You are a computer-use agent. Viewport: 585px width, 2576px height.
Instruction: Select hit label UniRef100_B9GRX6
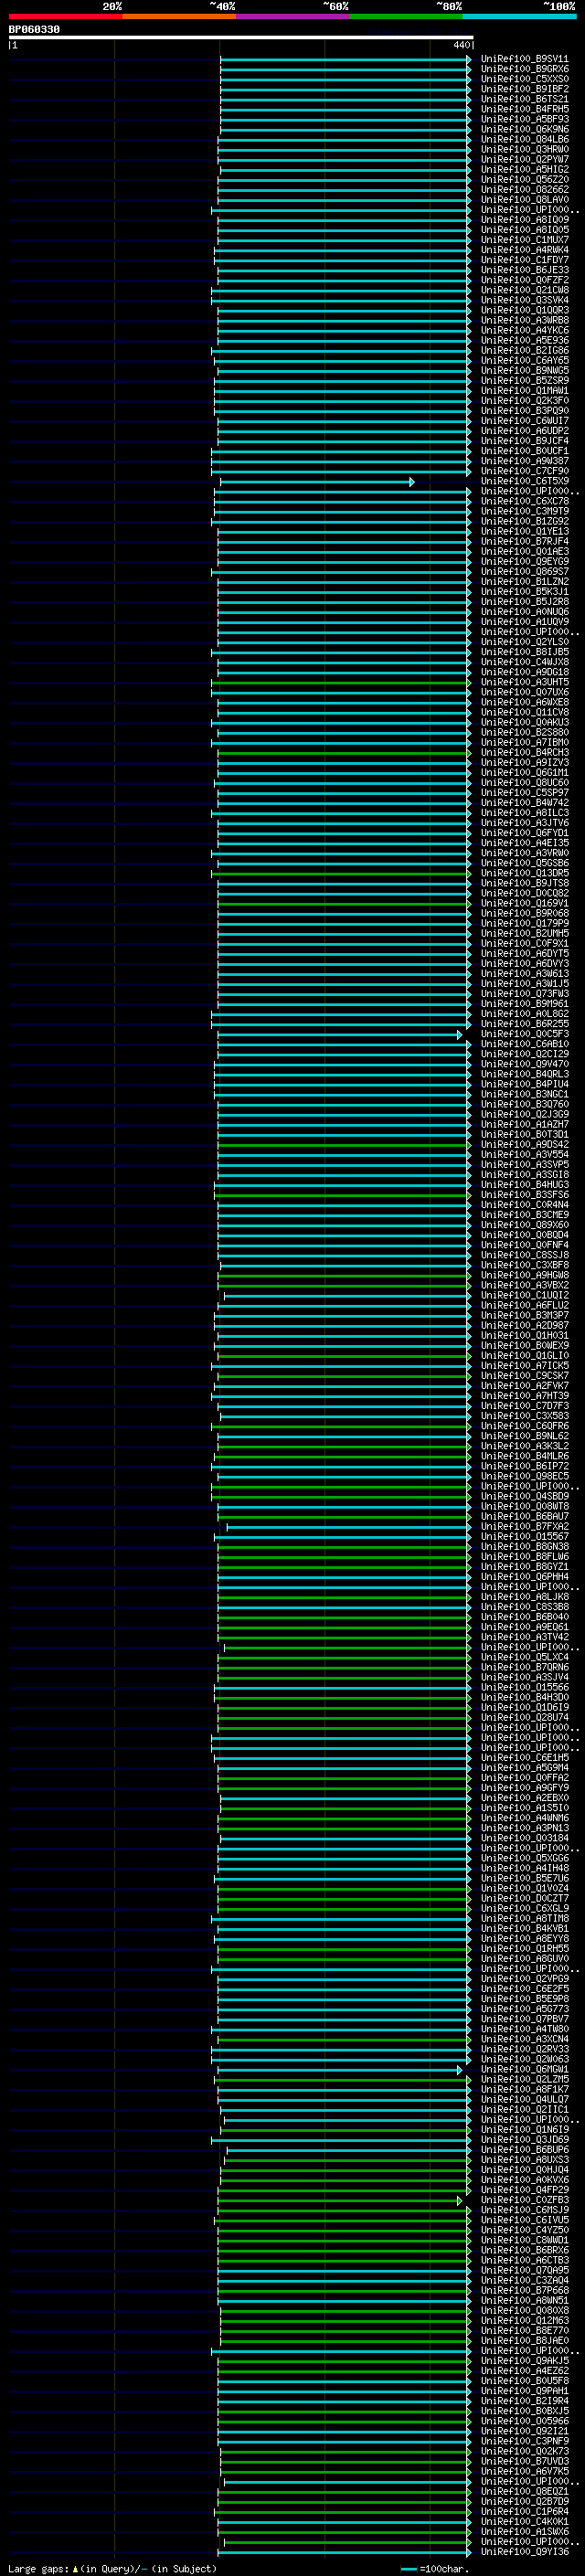click(525, 69)
